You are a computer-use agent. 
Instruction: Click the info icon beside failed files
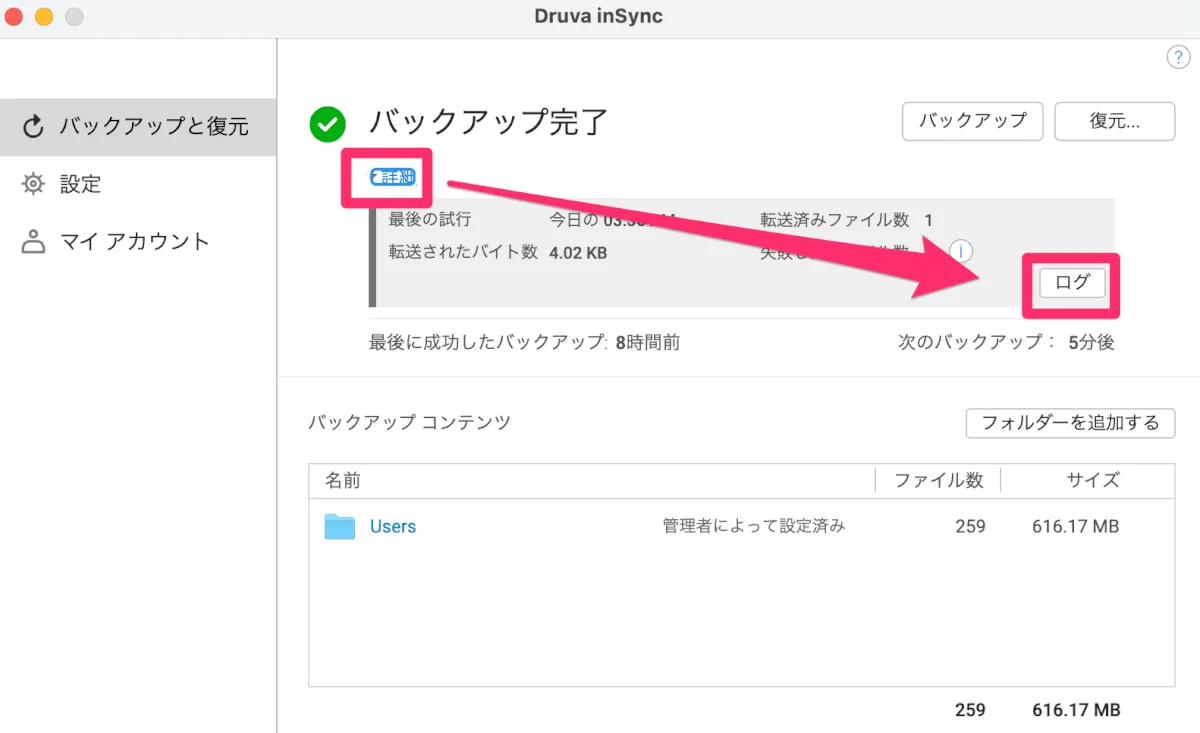click(960, 251)
